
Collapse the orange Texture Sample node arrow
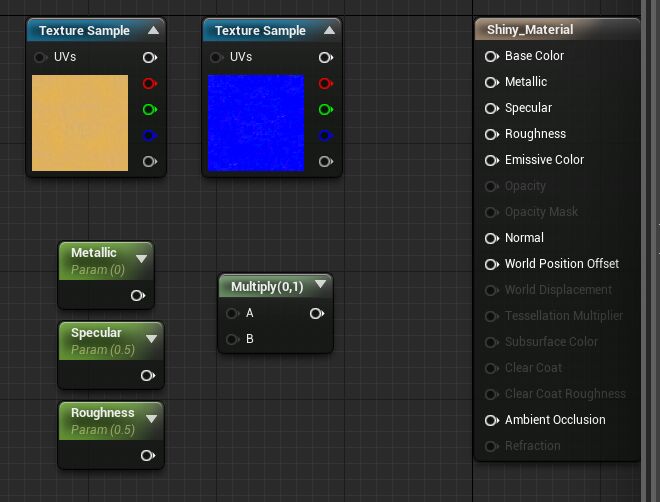click(153, 31)
